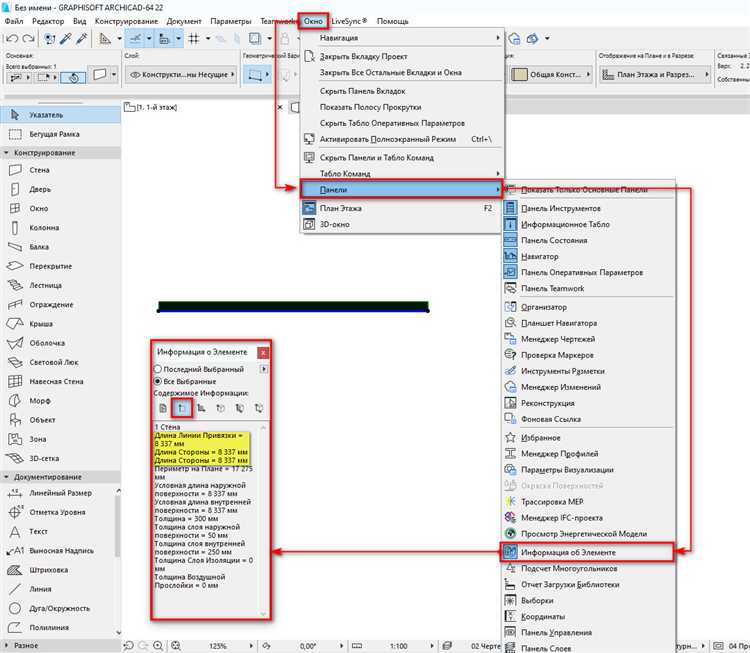Click the eyedropper pick-up parameters icon

[66, 38]
